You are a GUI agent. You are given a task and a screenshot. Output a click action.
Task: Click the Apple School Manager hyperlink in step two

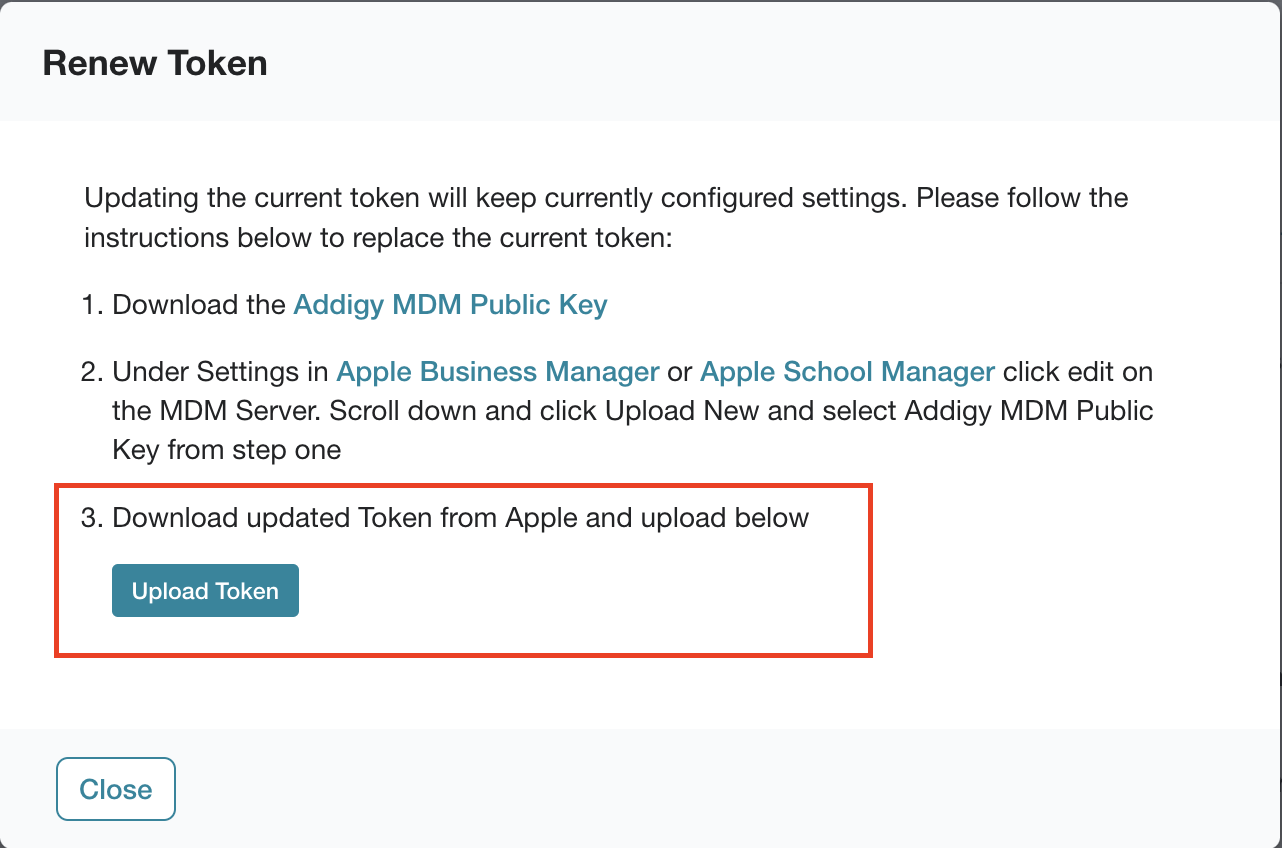(846, 371)
